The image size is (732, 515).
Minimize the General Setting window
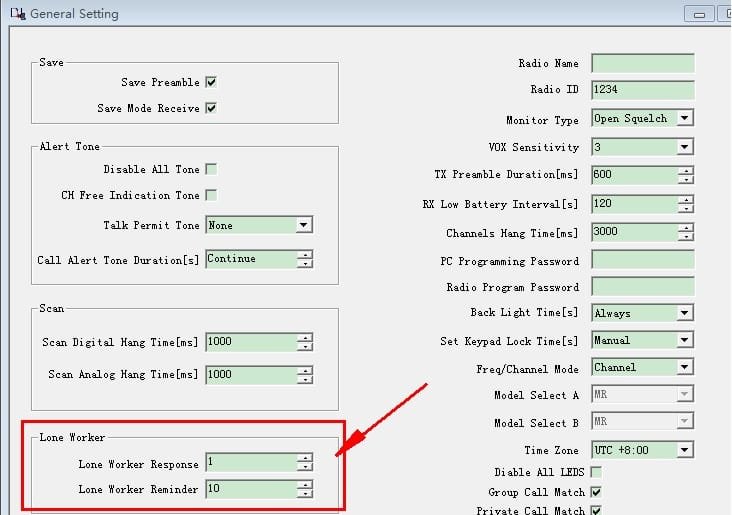pos(699,14)
